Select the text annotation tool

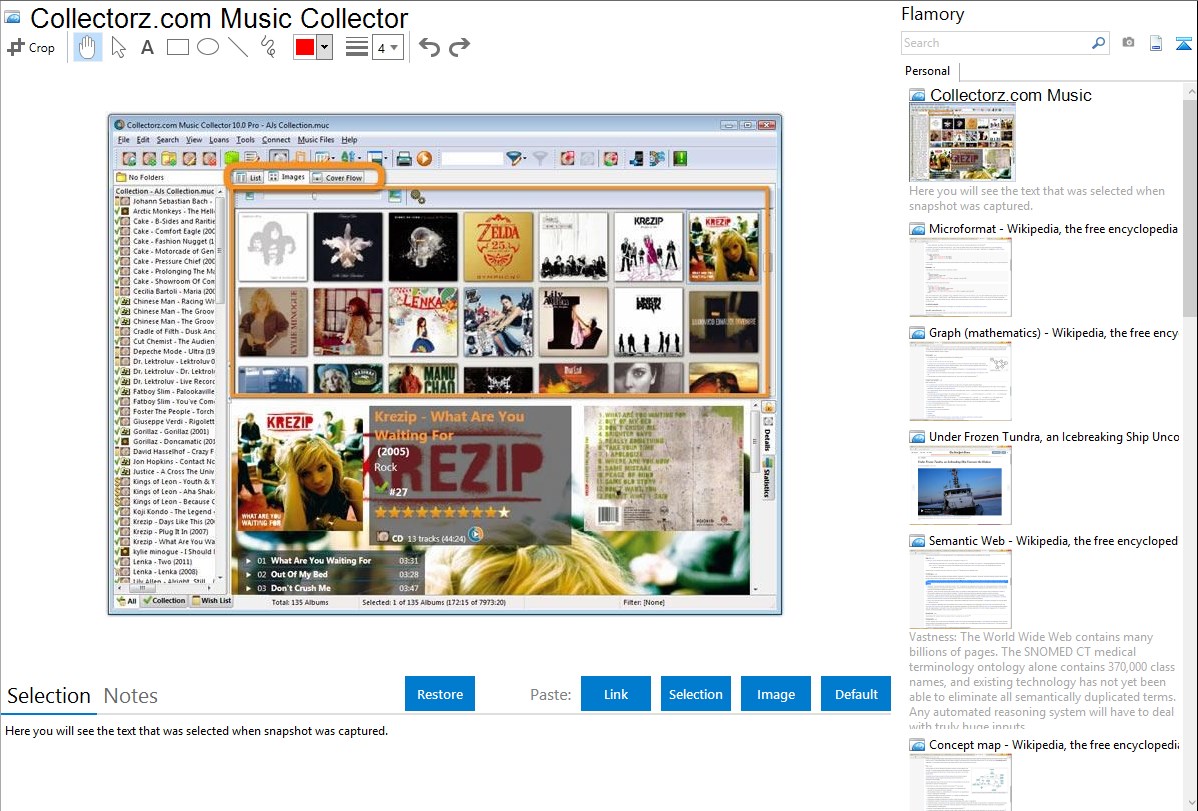(147, 47)
